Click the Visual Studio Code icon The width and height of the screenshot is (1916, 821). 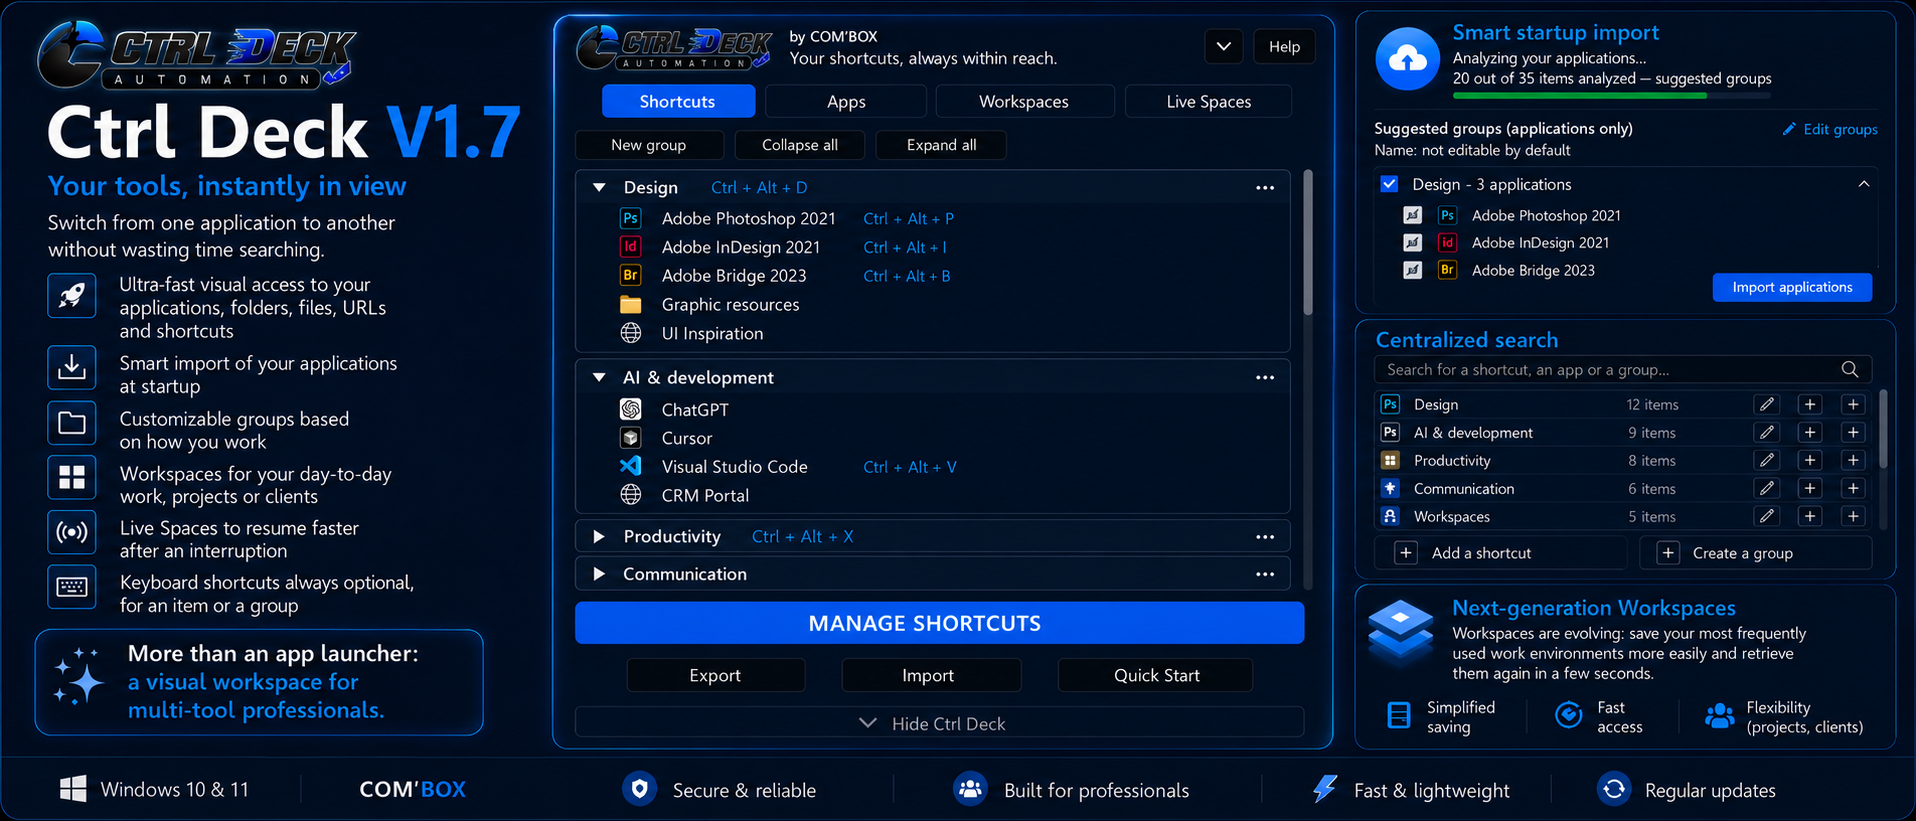click(630, 466)
